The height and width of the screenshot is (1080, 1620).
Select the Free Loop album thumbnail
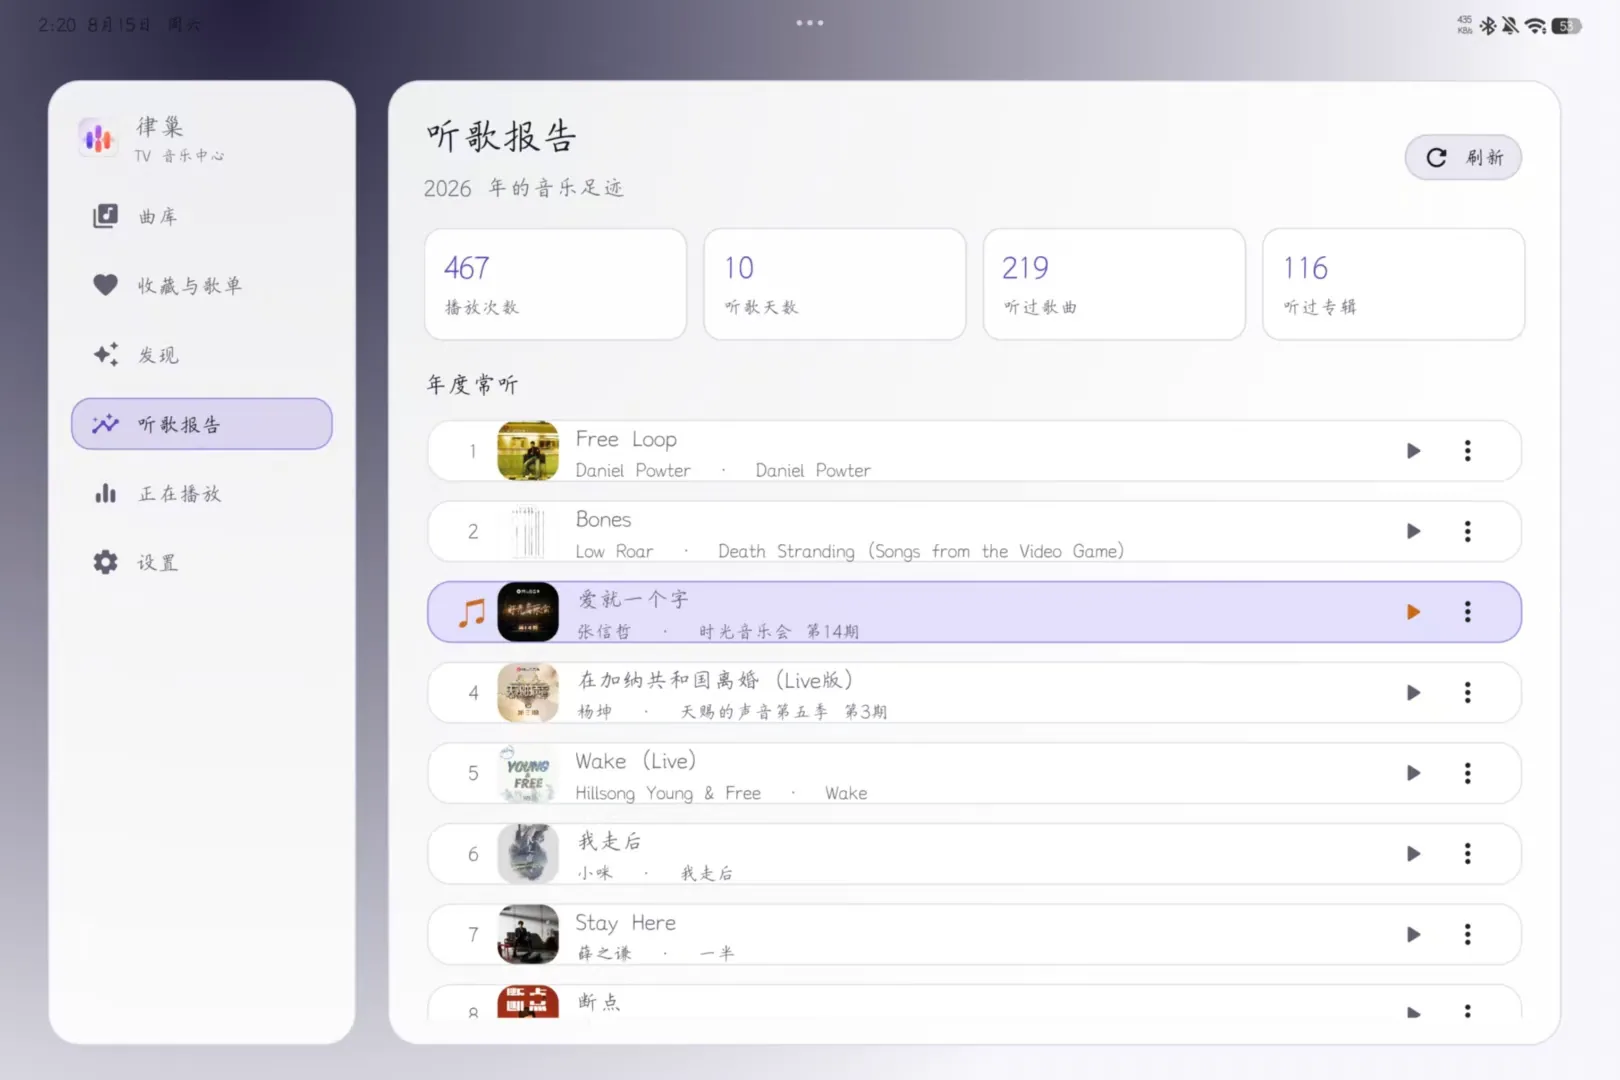(528, 451)
